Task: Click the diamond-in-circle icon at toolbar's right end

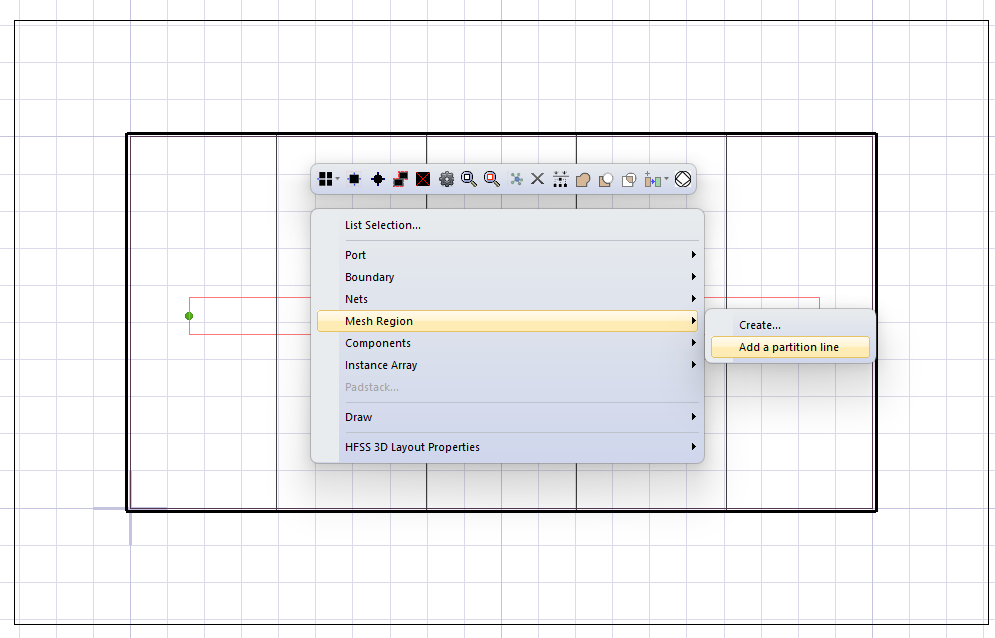Action: pyautogui.click(x=683, y=178)
